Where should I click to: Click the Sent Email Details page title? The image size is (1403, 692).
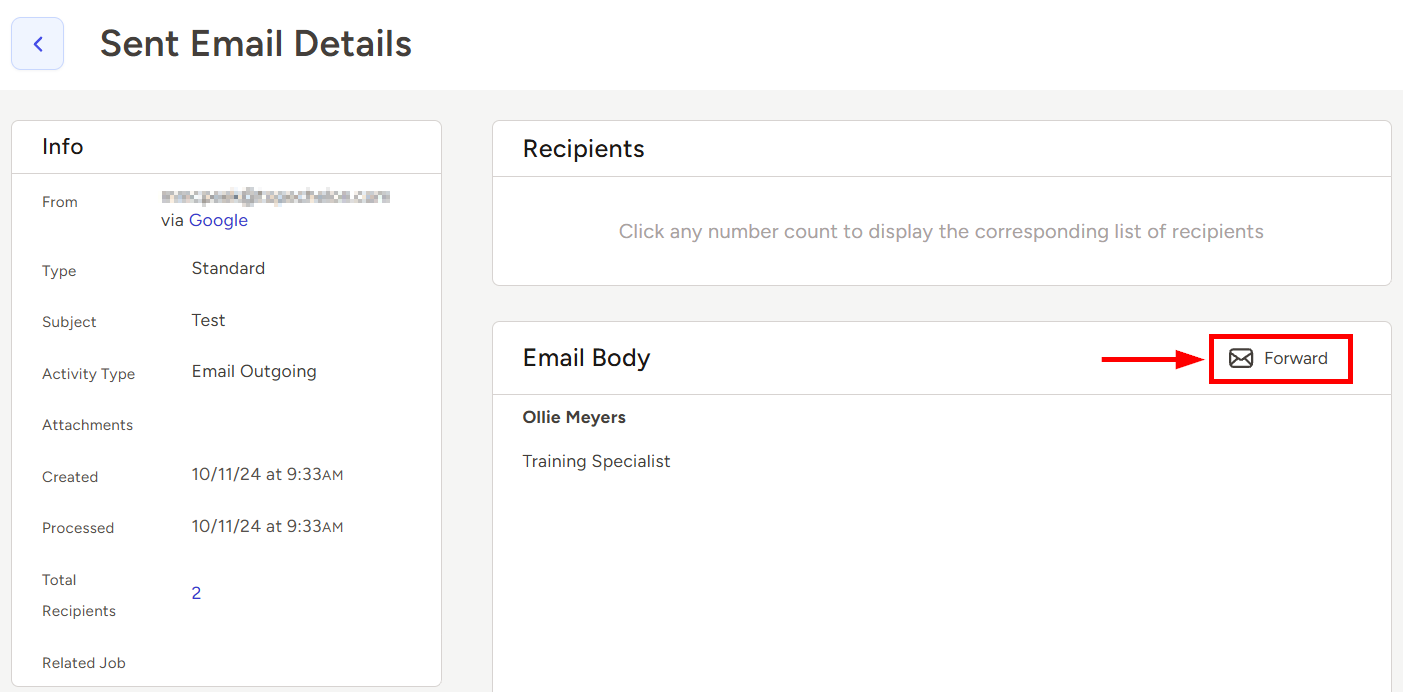256,44
